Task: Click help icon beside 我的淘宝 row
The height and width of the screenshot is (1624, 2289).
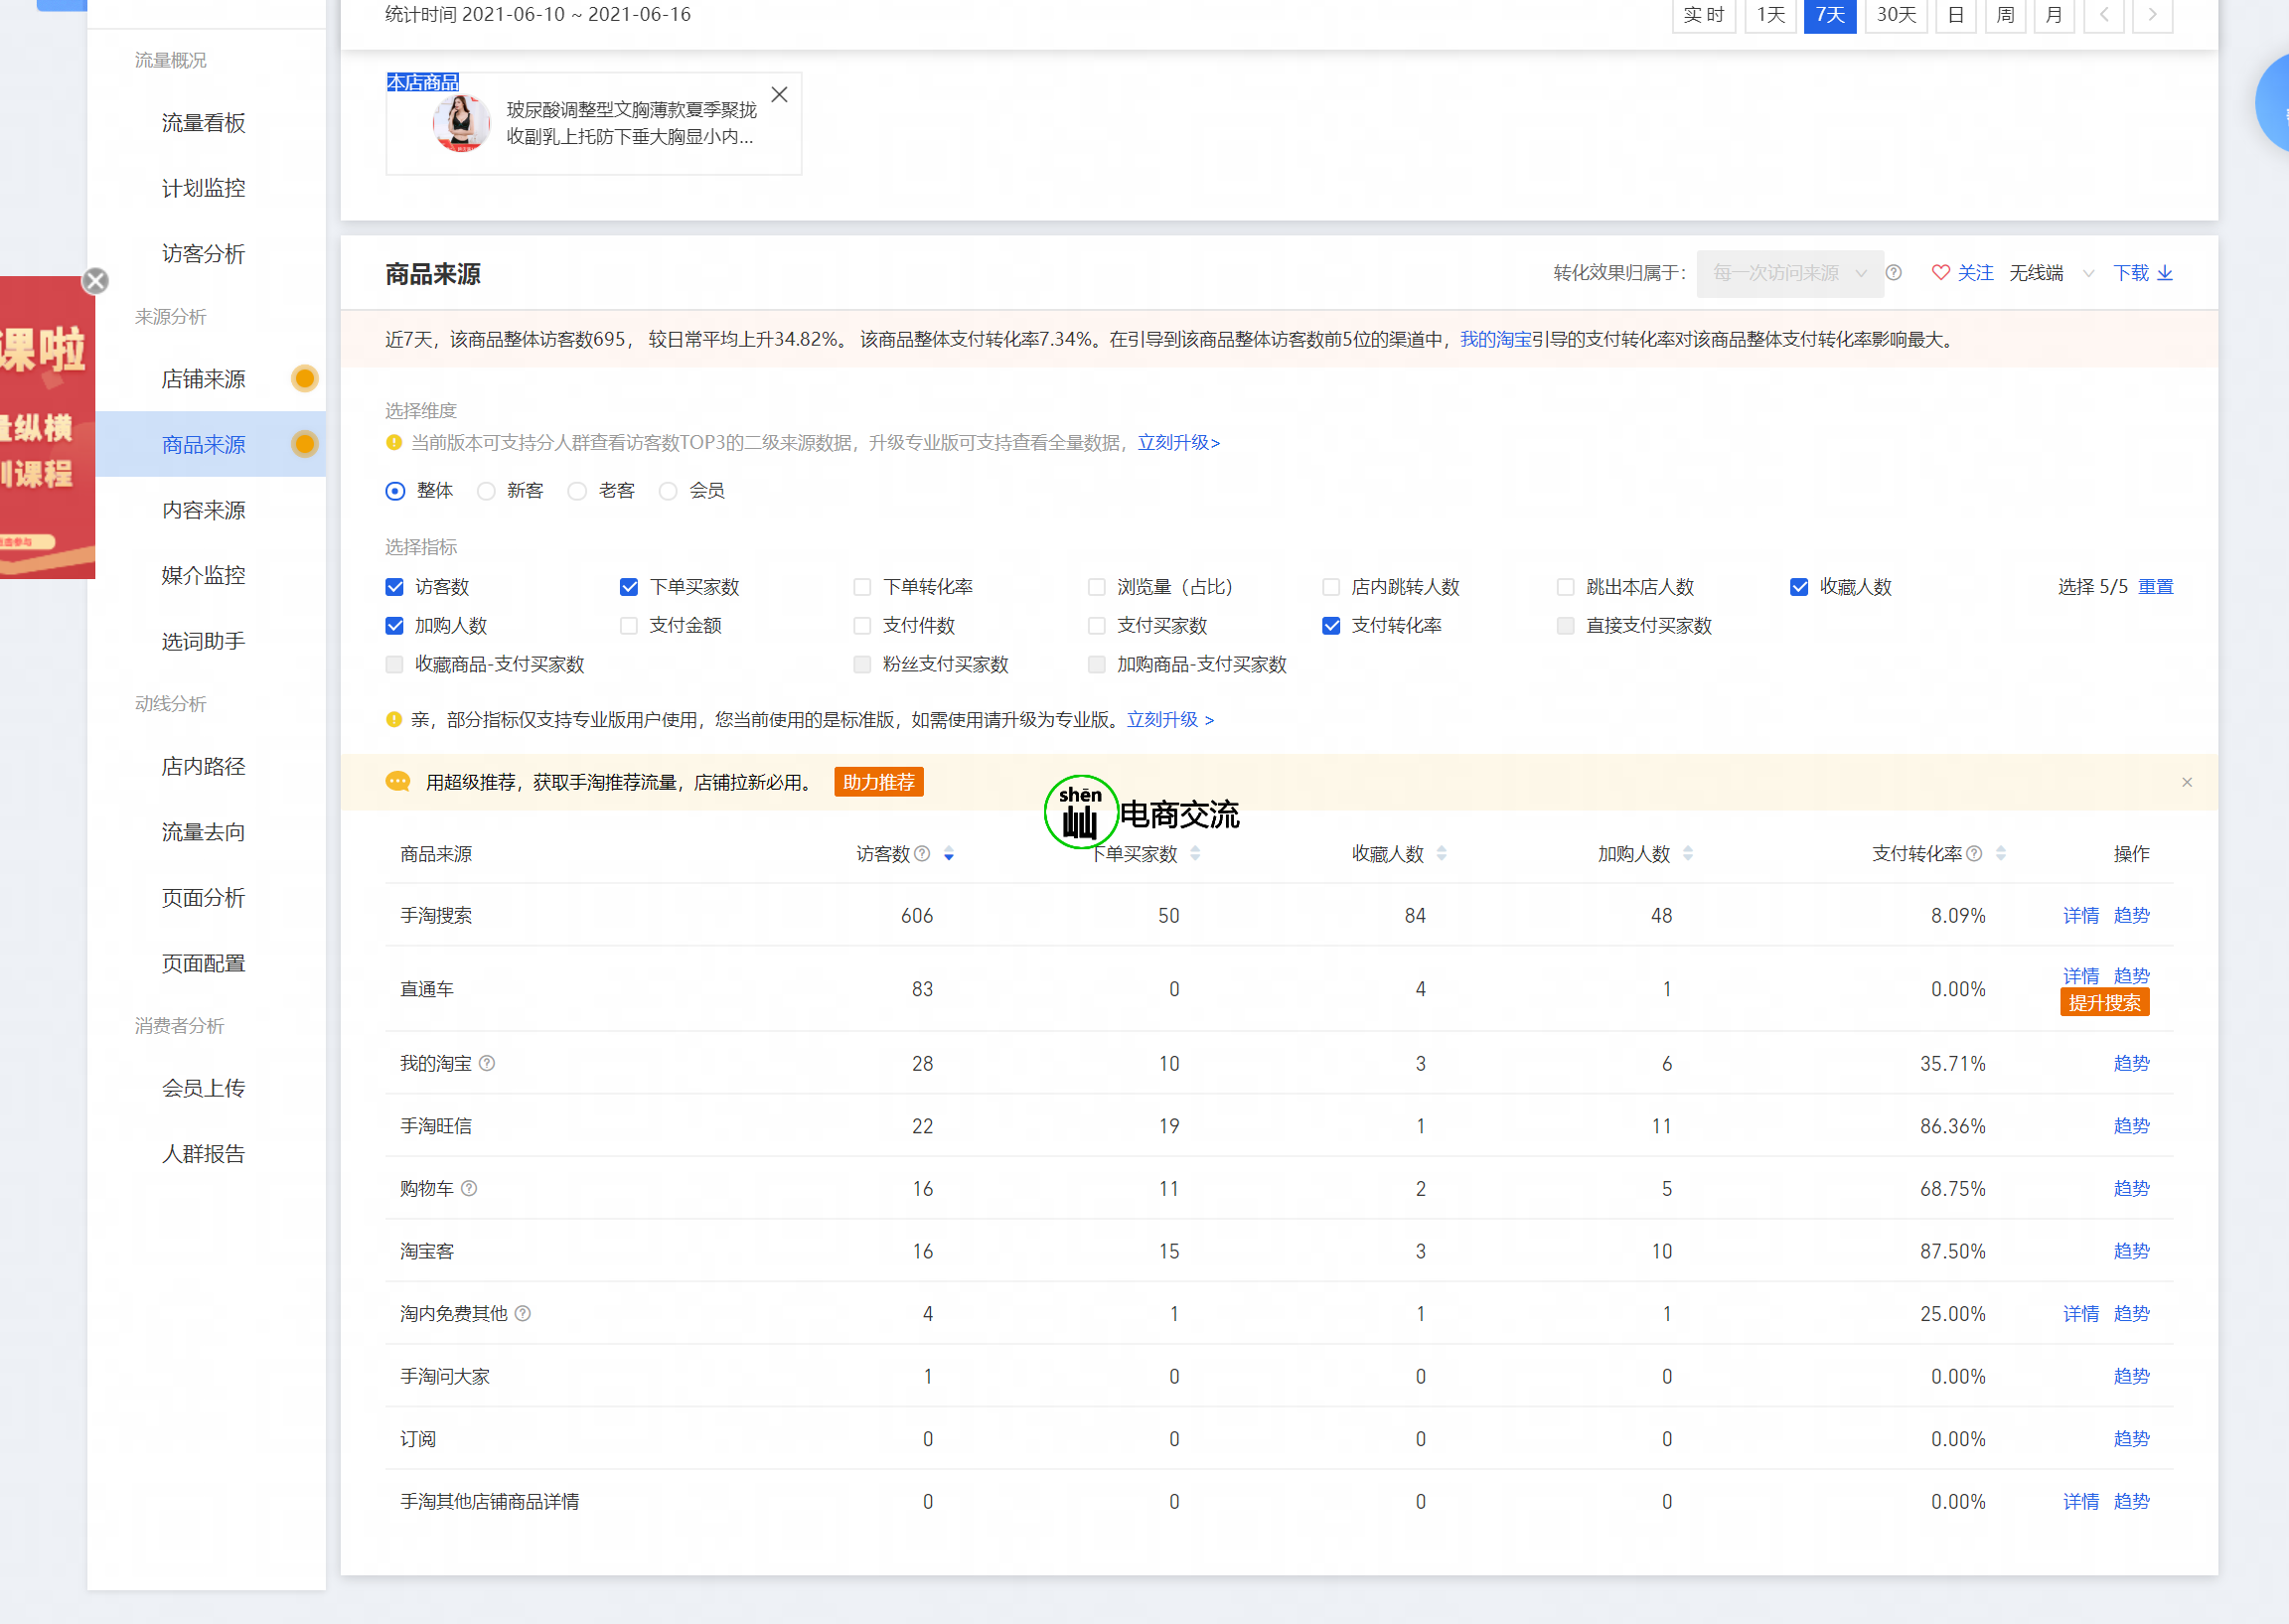Action: [x=487, y=1063]
